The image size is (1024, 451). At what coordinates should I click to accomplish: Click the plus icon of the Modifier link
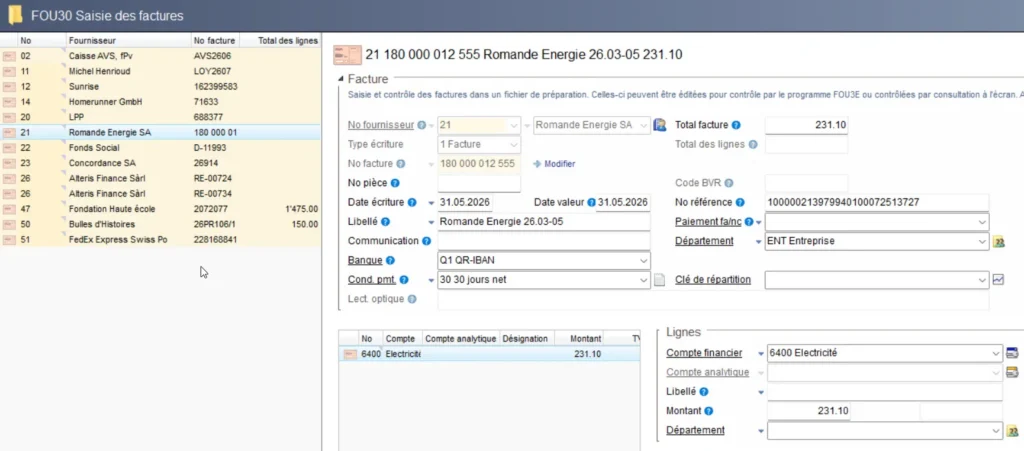tap(537, 164)
